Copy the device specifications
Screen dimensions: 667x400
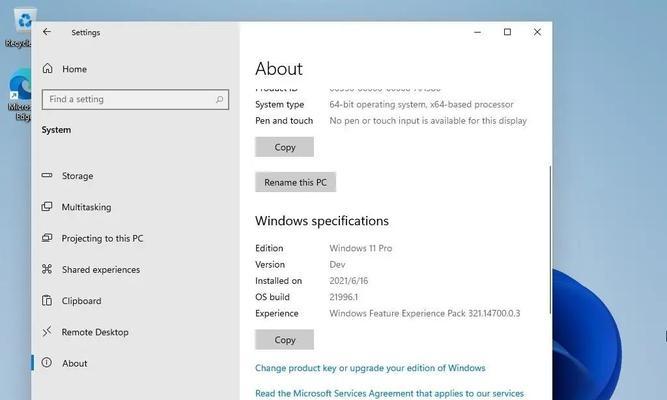click(285, 147)
